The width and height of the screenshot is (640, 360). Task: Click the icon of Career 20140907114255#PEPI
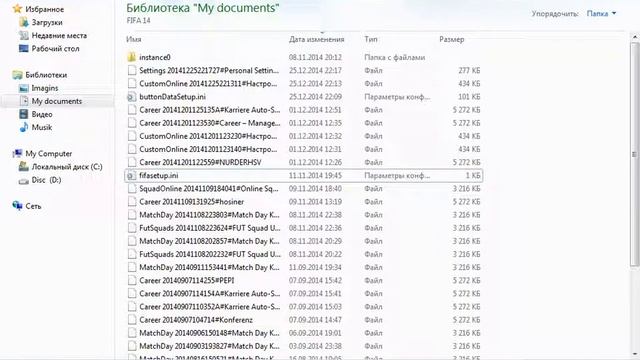(x=131, y=280)
